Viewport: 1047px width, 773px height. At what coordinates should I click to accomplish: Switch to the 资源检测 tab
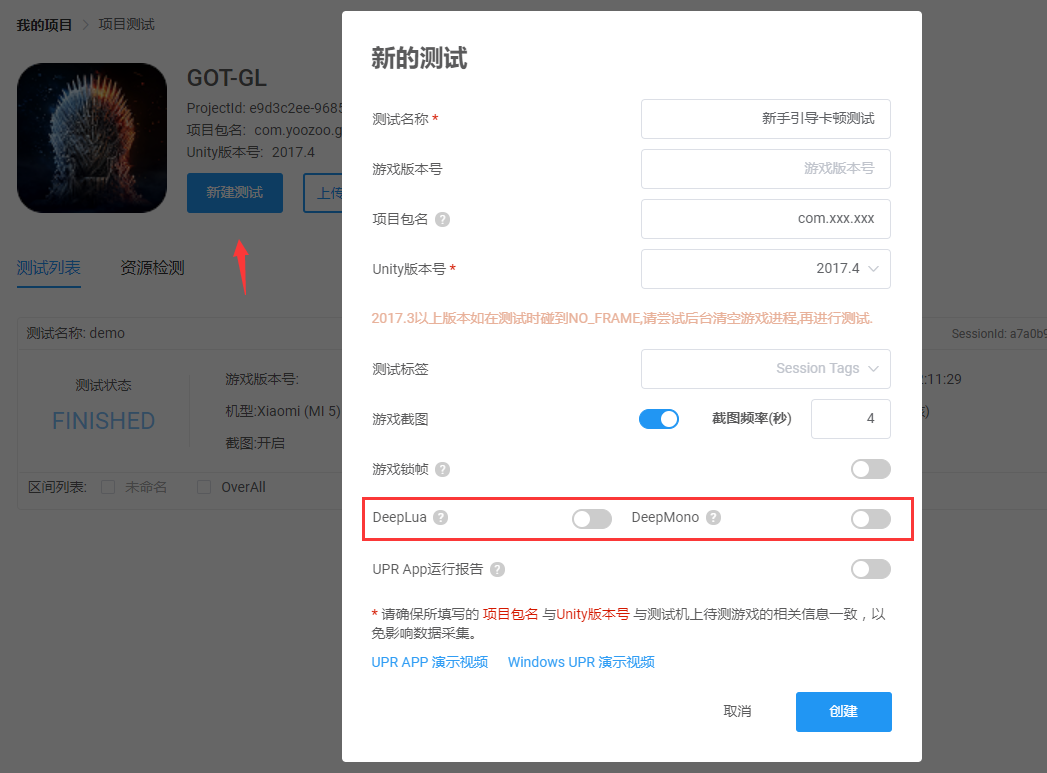(x=151, y=268)
